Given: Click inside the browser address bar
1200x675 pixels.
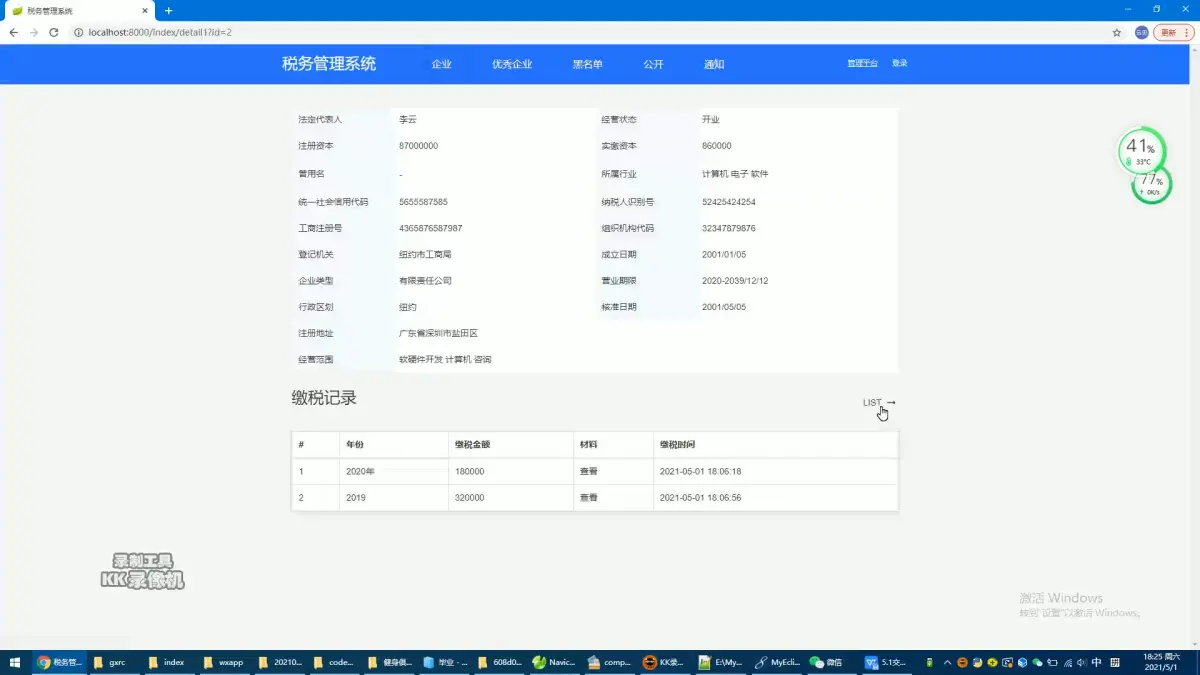Looking at the screenshot, I should coord(300,32).
